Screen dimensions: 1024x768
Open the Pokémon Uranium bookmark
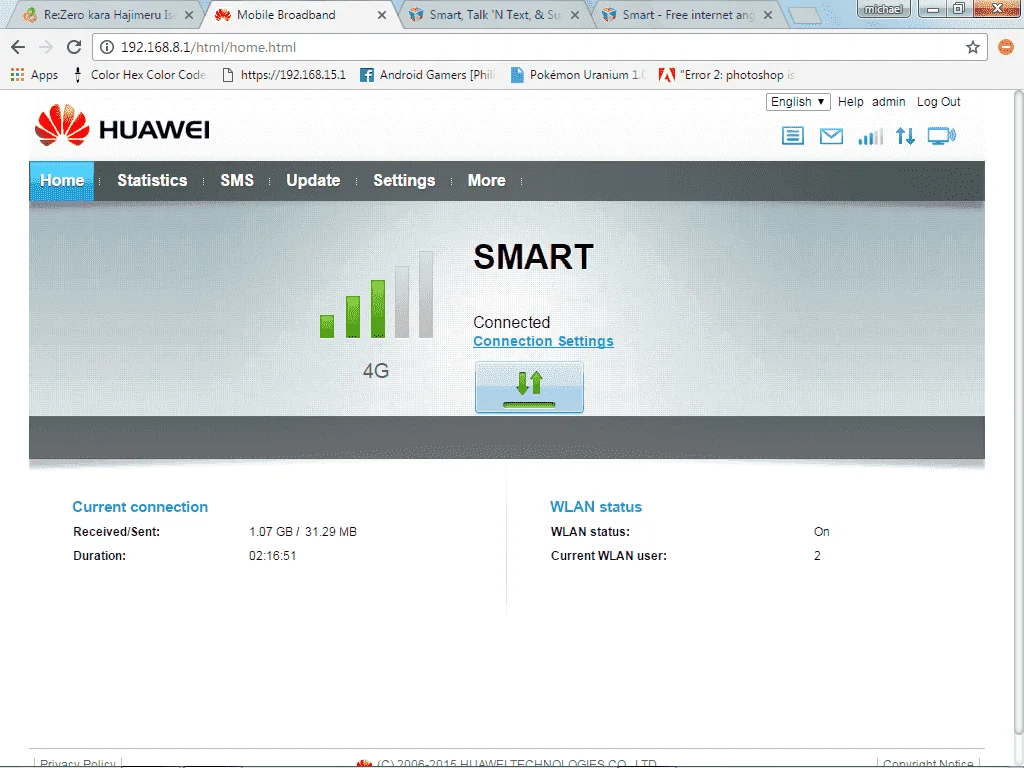[578, 75]
